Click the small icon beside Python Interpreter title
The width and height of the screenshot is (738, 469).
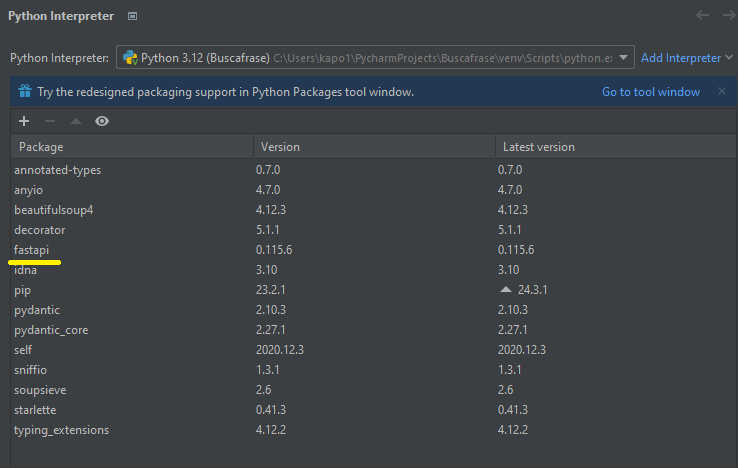coord(132,16)
